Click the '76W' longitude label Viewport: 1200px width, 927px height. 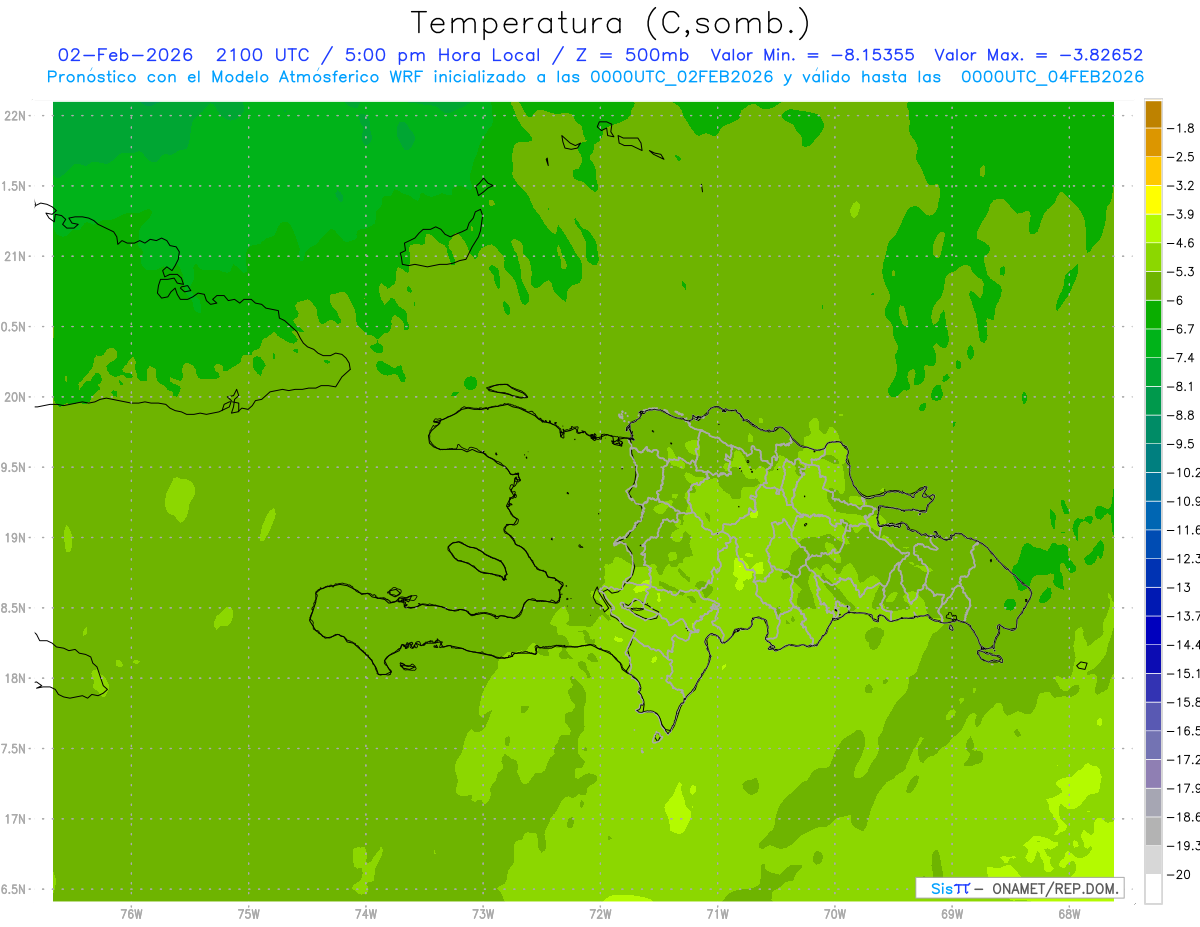(131, 914)
